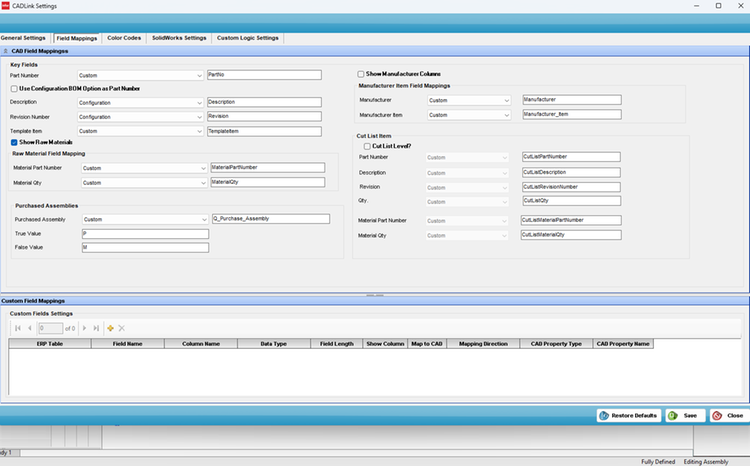The height and width of the screenshot is (466, 750).
Task: Open Part Number key field dropdown
Action: 141,76
